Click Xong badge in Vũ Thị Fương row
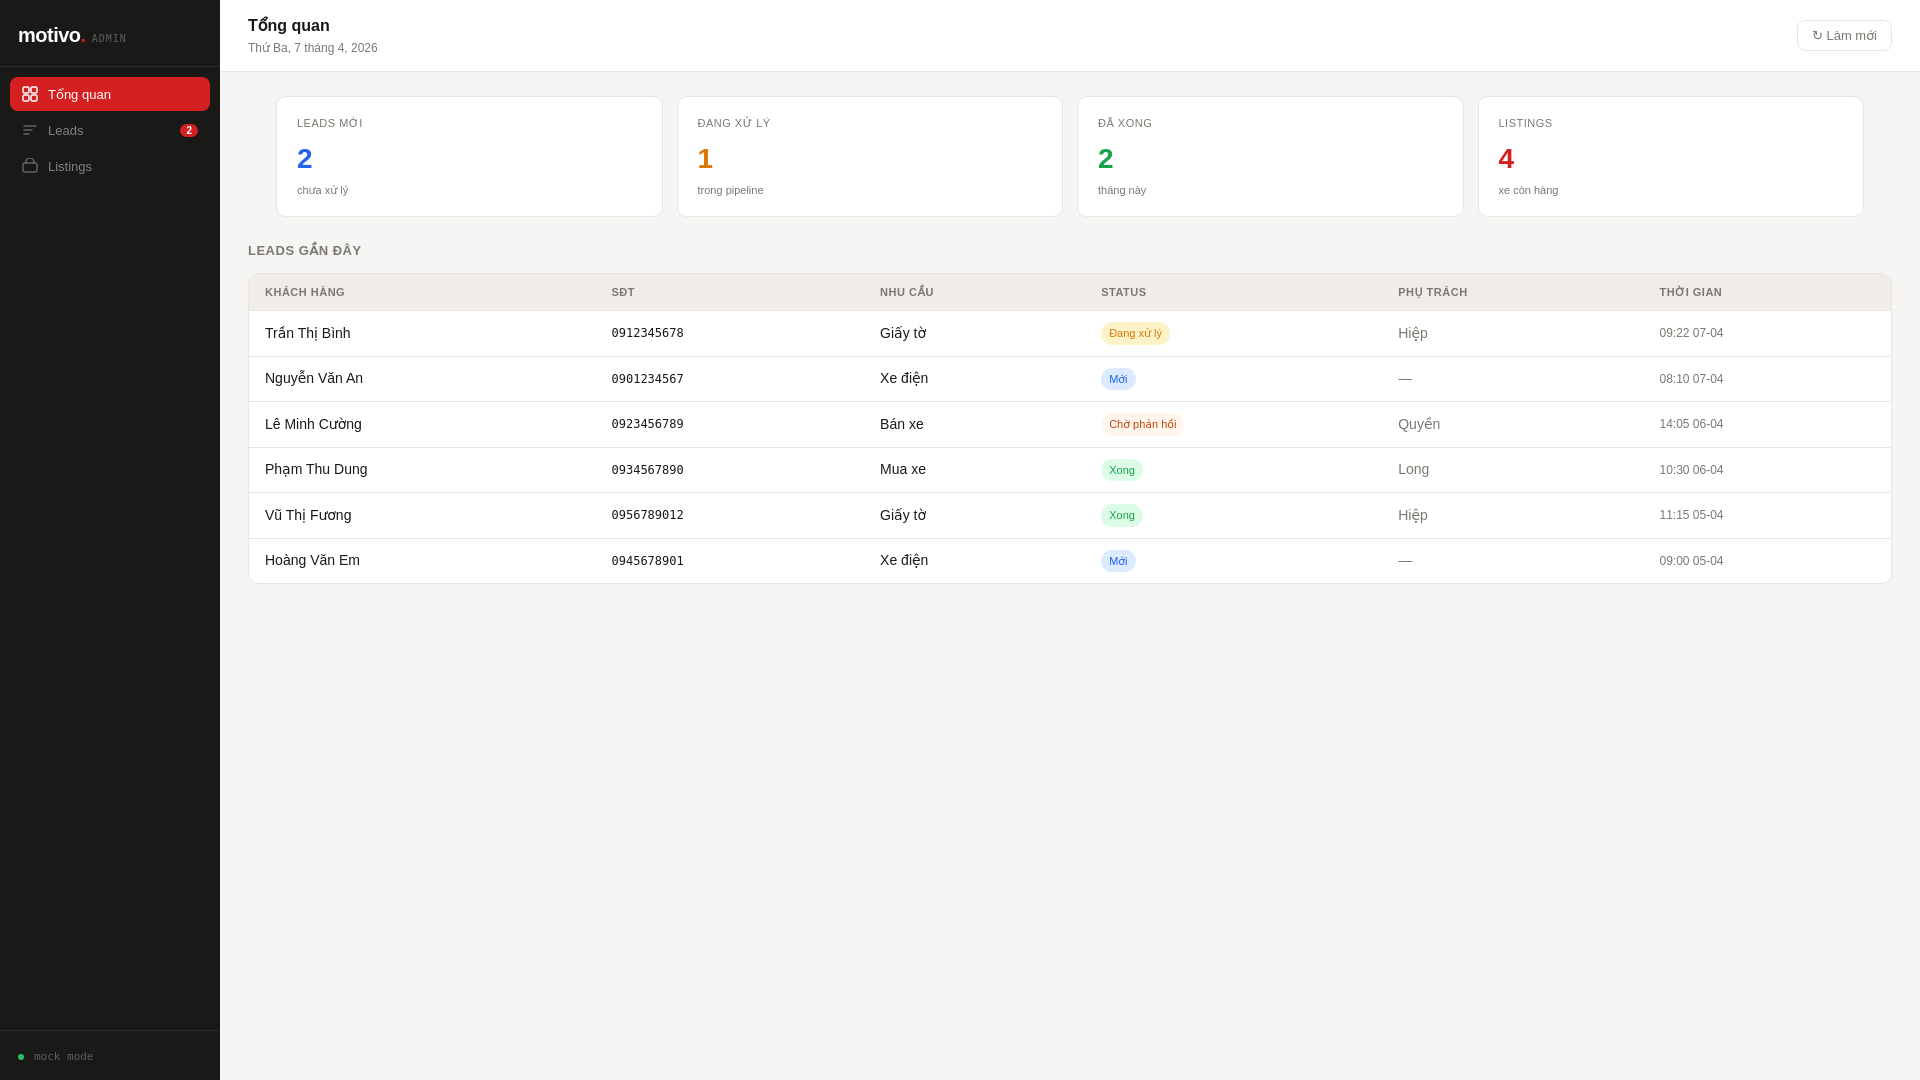 [x=1122, y=515]
